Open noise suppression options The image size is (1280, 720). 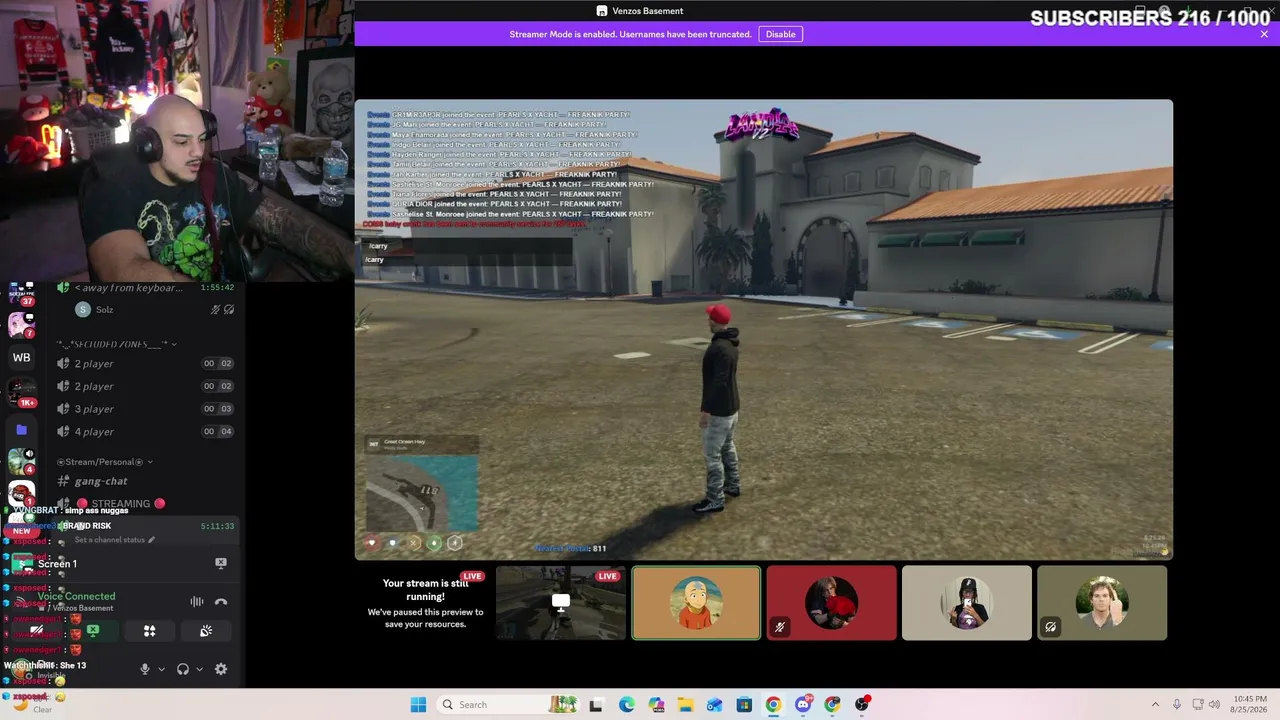coord(197,602)
